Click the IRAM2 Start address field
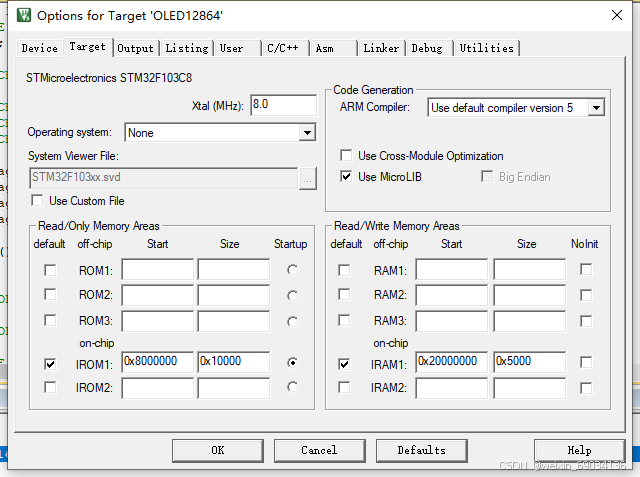Screen dimensions: 640x477 tap(452, 388)
